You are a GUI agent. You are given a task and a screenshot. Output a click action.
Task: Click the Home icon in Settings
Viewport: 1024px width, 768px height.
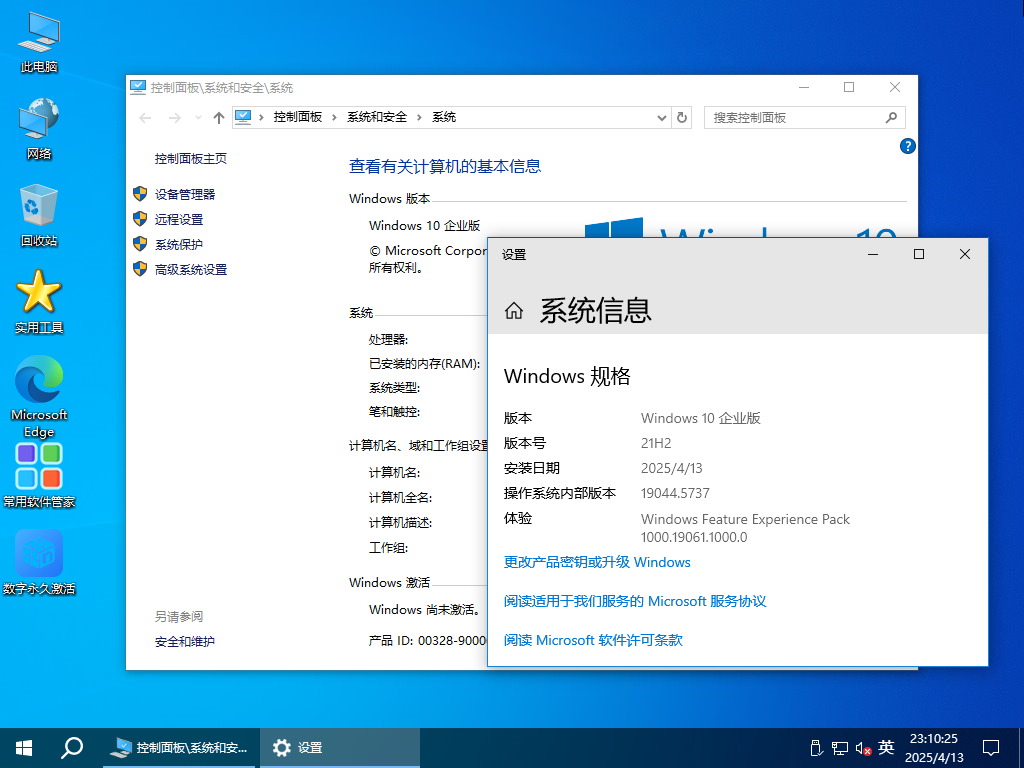514,310
